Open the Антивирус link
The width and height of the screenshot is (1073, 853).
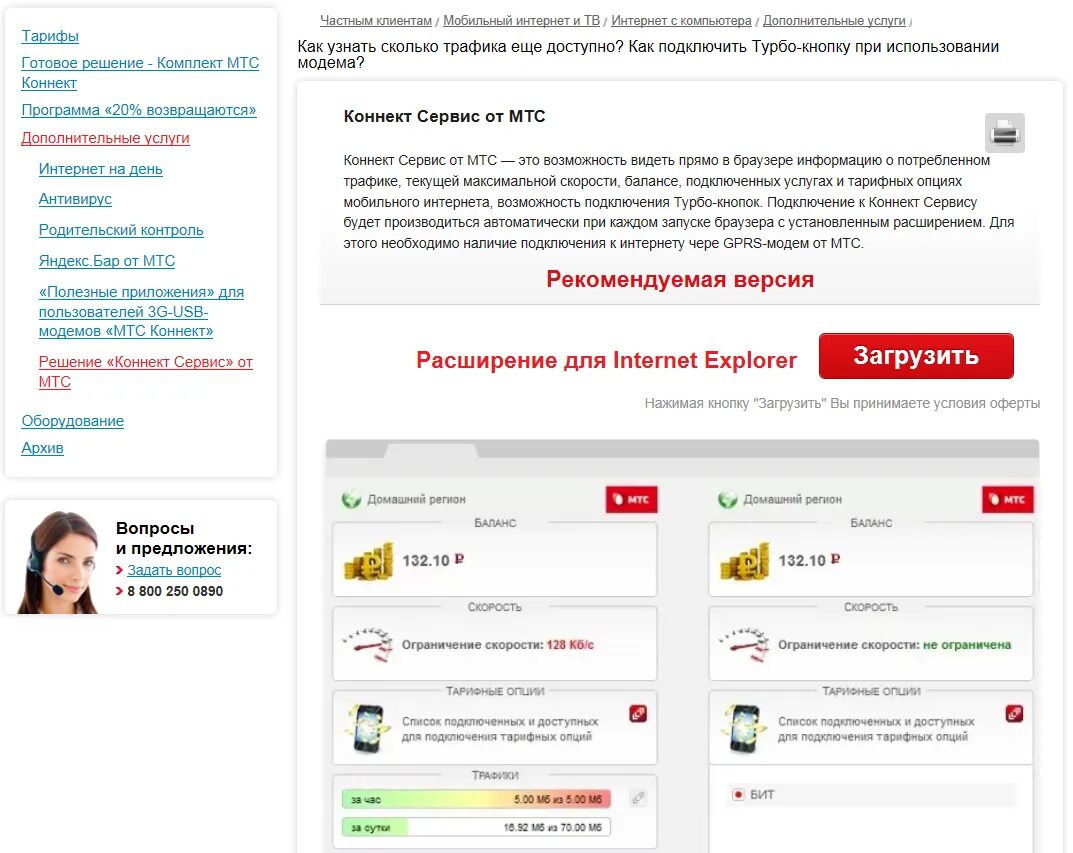click(x=75, y=199)
